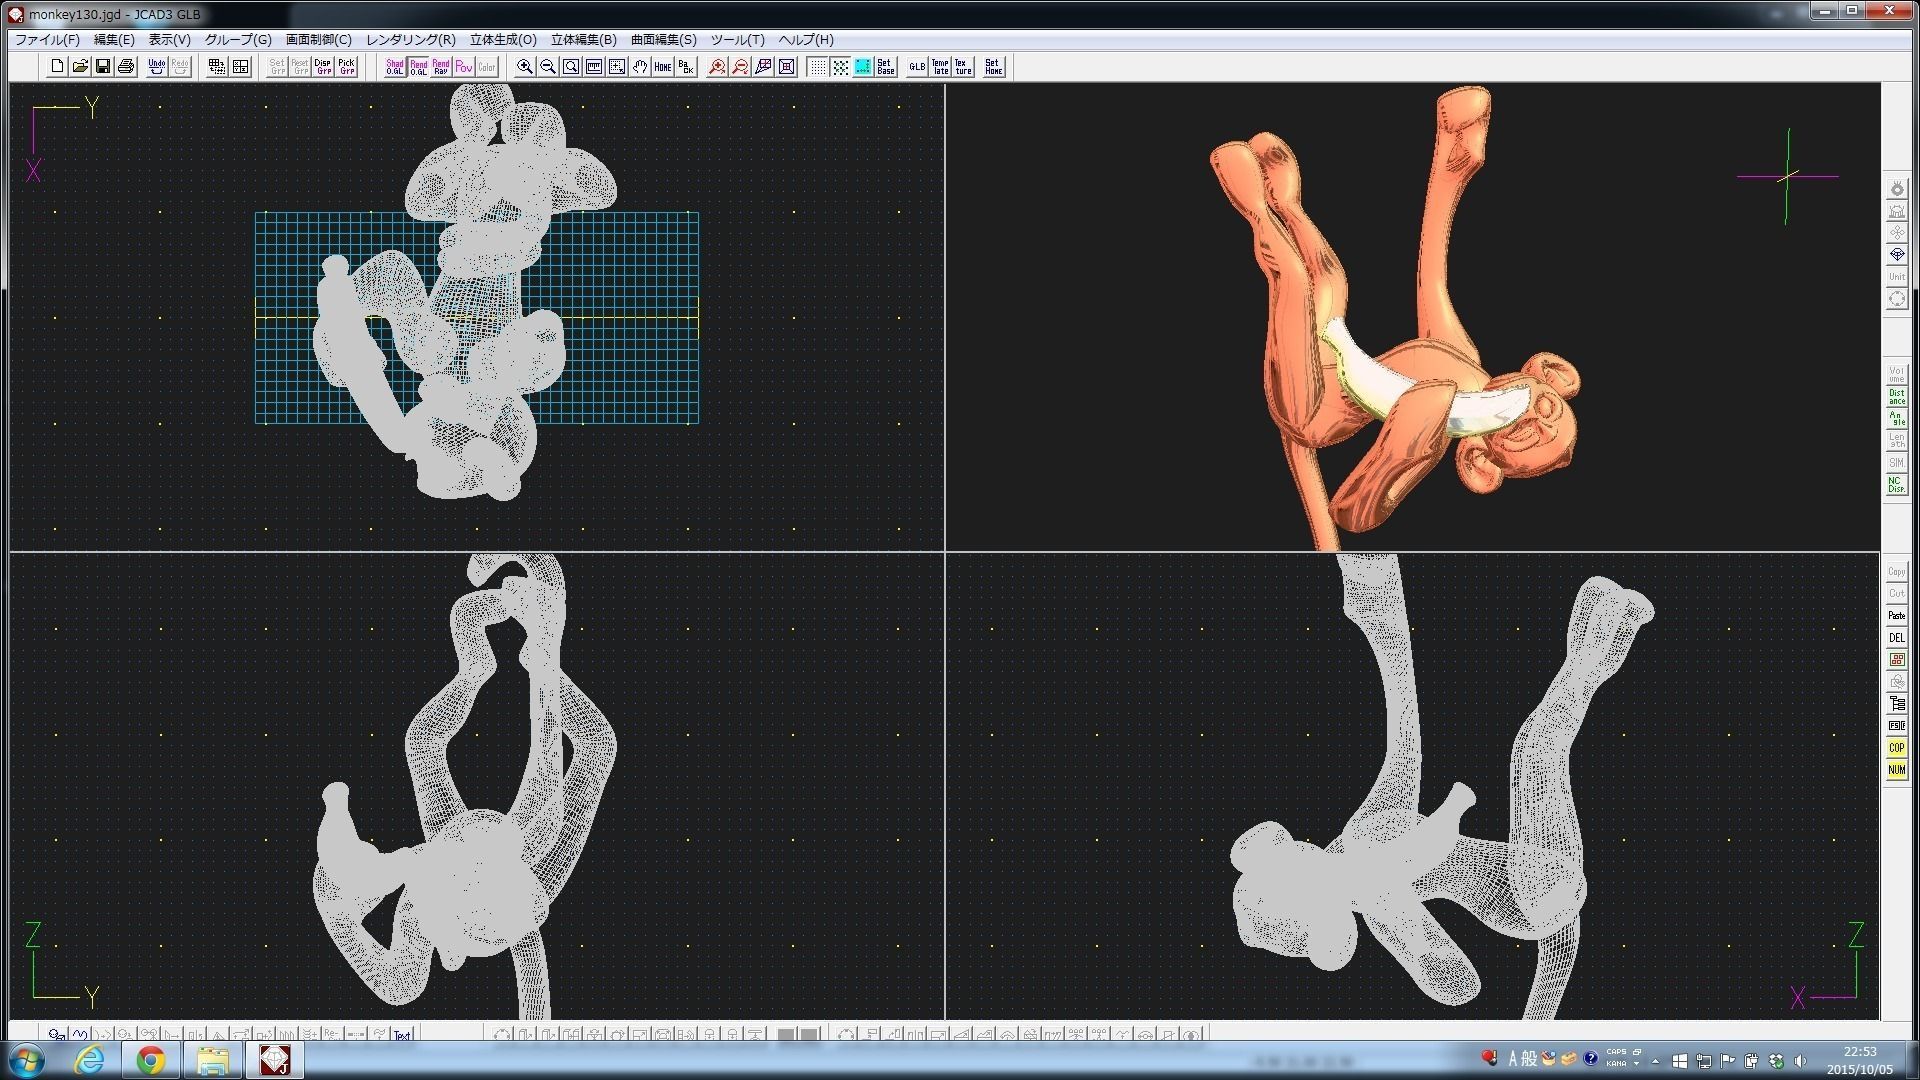
Task: Print using the printer icon
Action: click(126, 67)
